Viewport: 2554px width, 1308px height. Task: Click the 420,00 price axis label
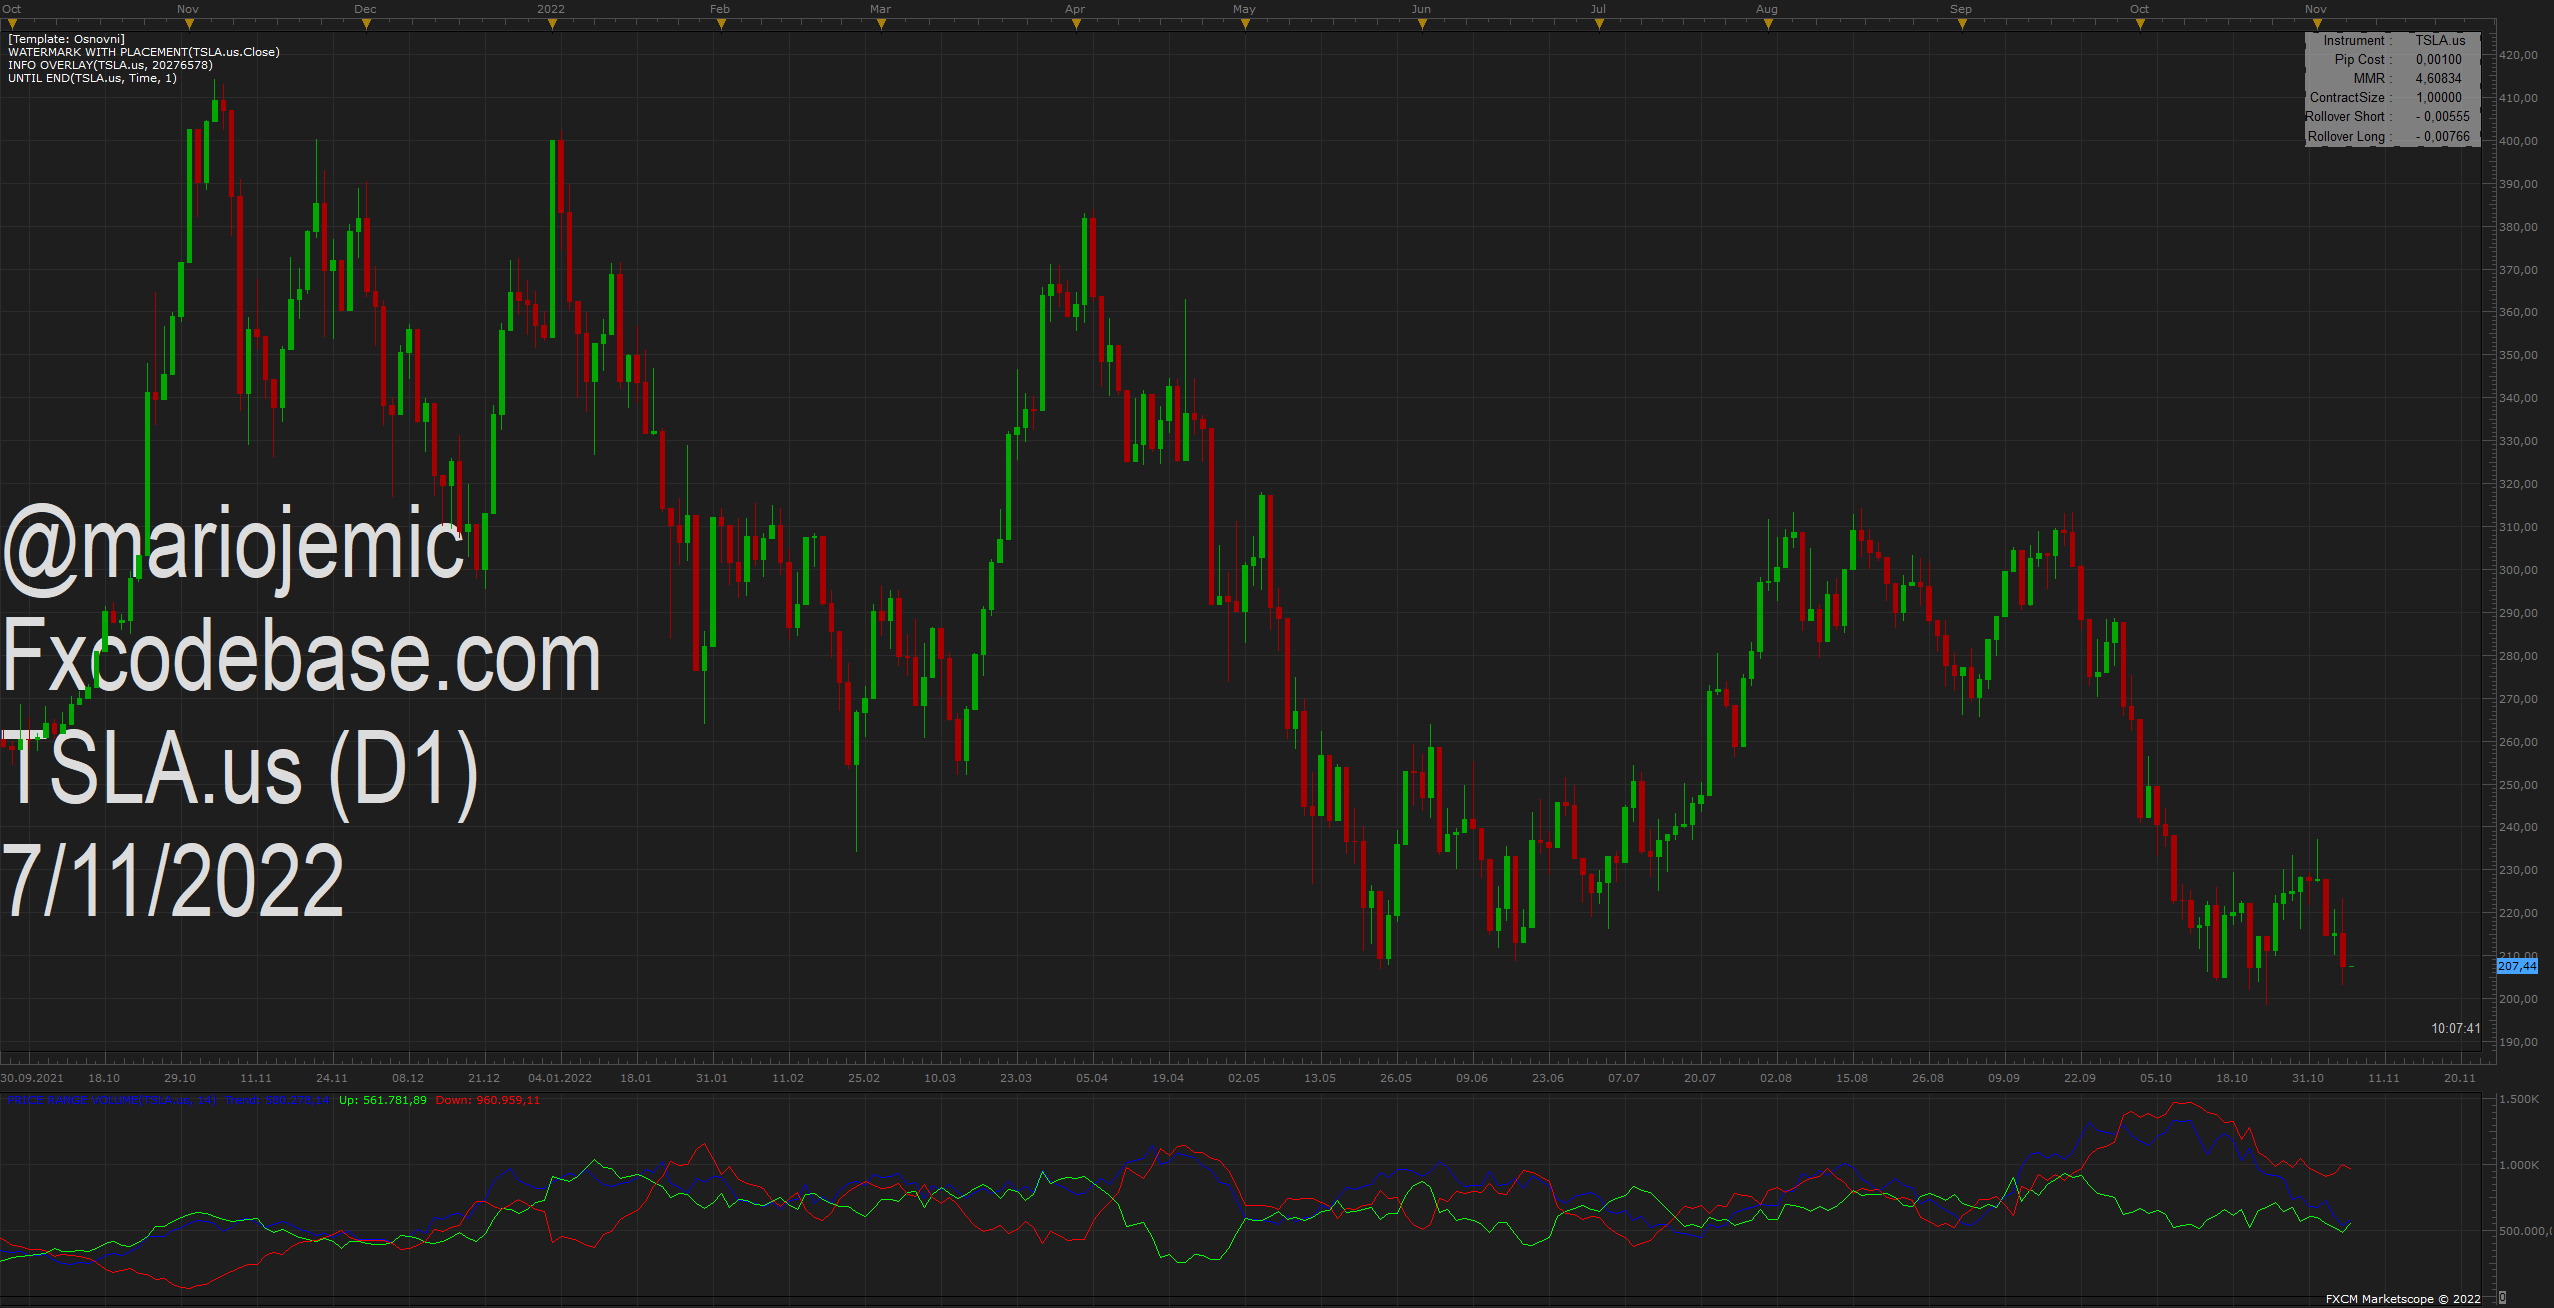coord(2518,56)
